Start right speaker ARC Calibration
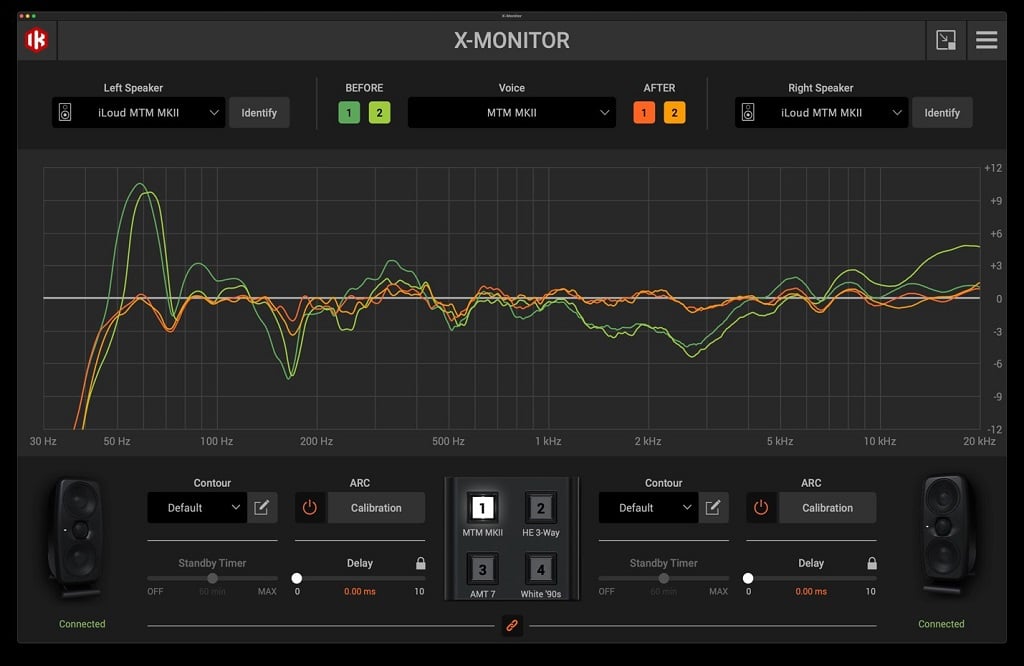This screenshot has height=666, width=1024. point(827,507)
